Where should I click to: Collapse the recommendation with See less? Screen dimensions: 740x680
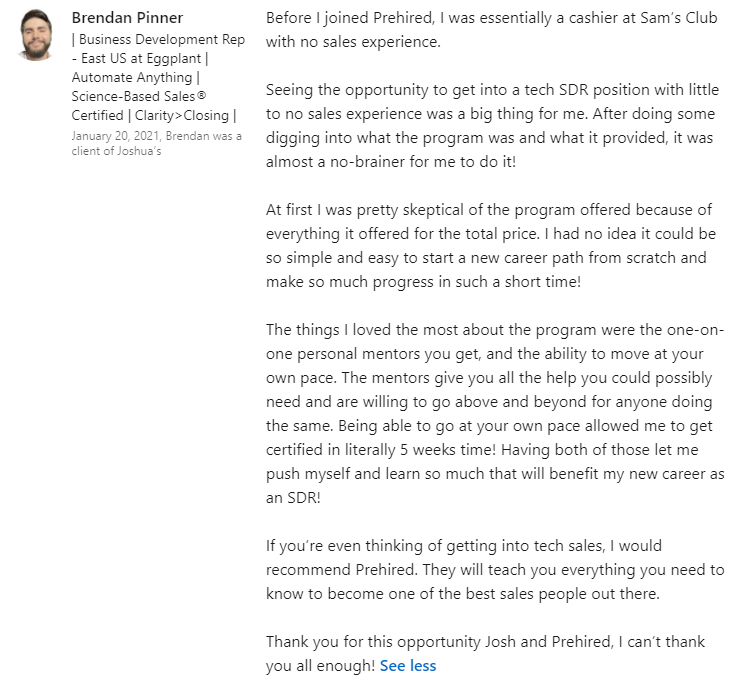pos(408,665)
